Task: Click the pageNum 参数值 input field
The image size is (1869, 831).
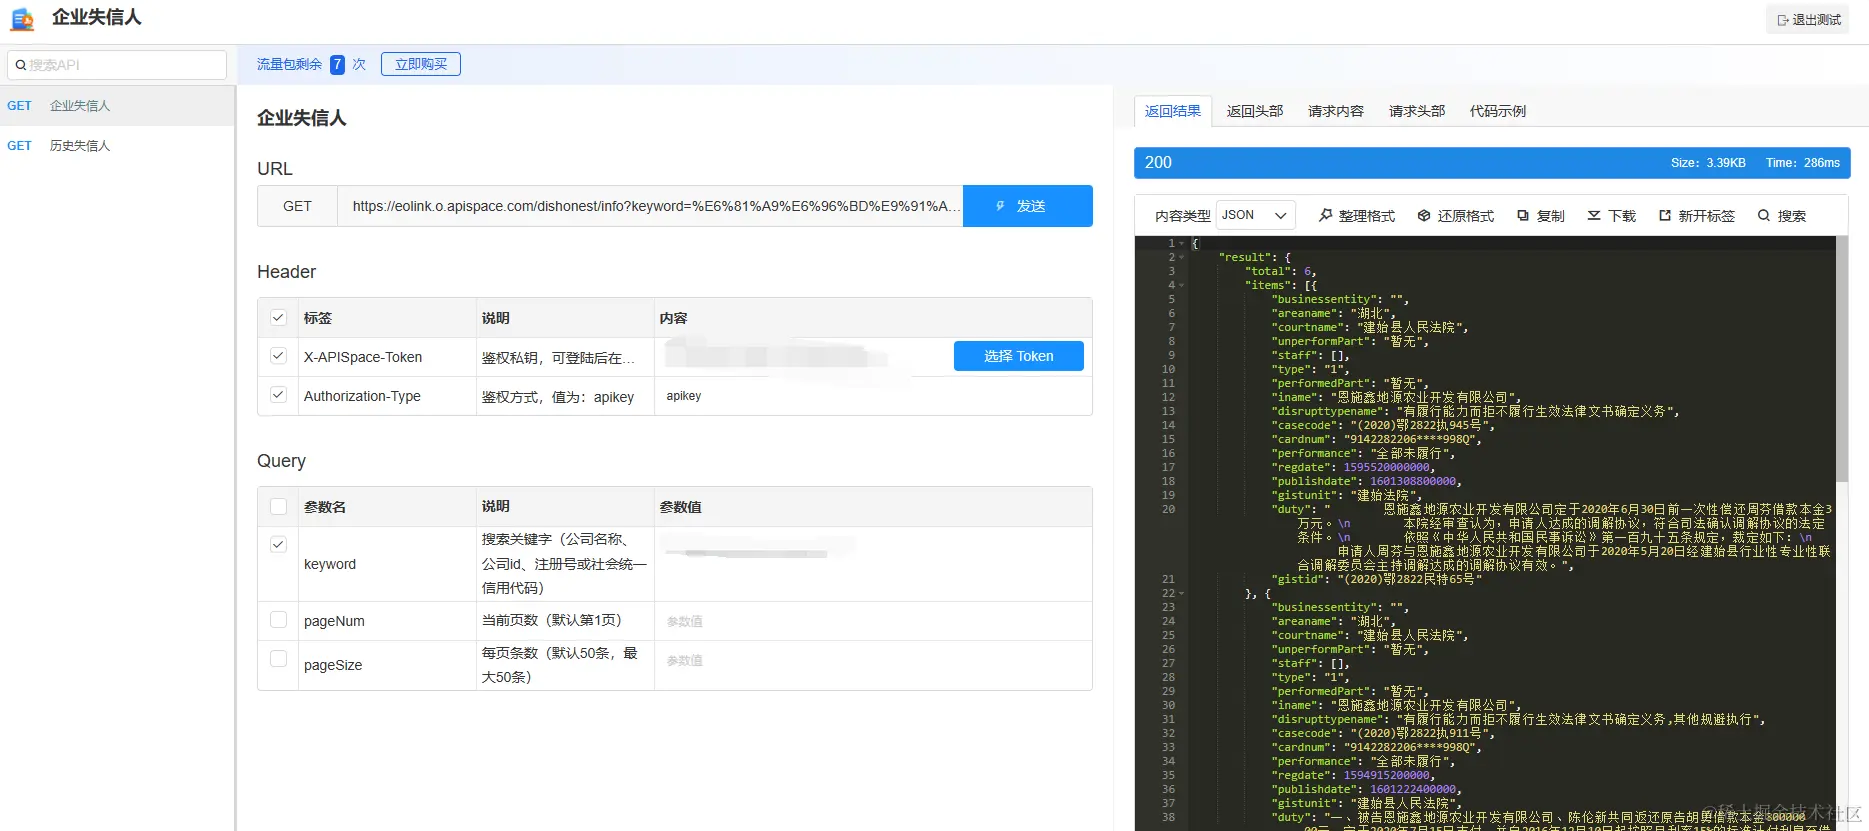Action: (873, 621)
